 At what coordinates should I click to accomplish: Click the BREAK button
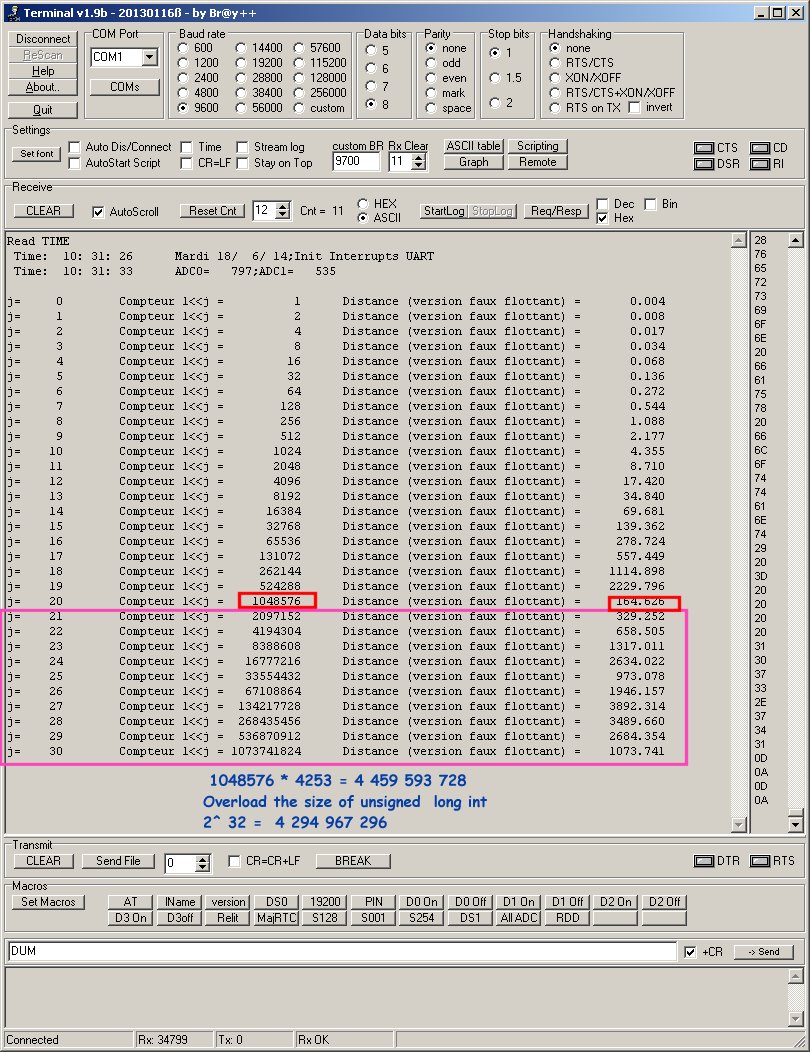click(x=353, y=861)
